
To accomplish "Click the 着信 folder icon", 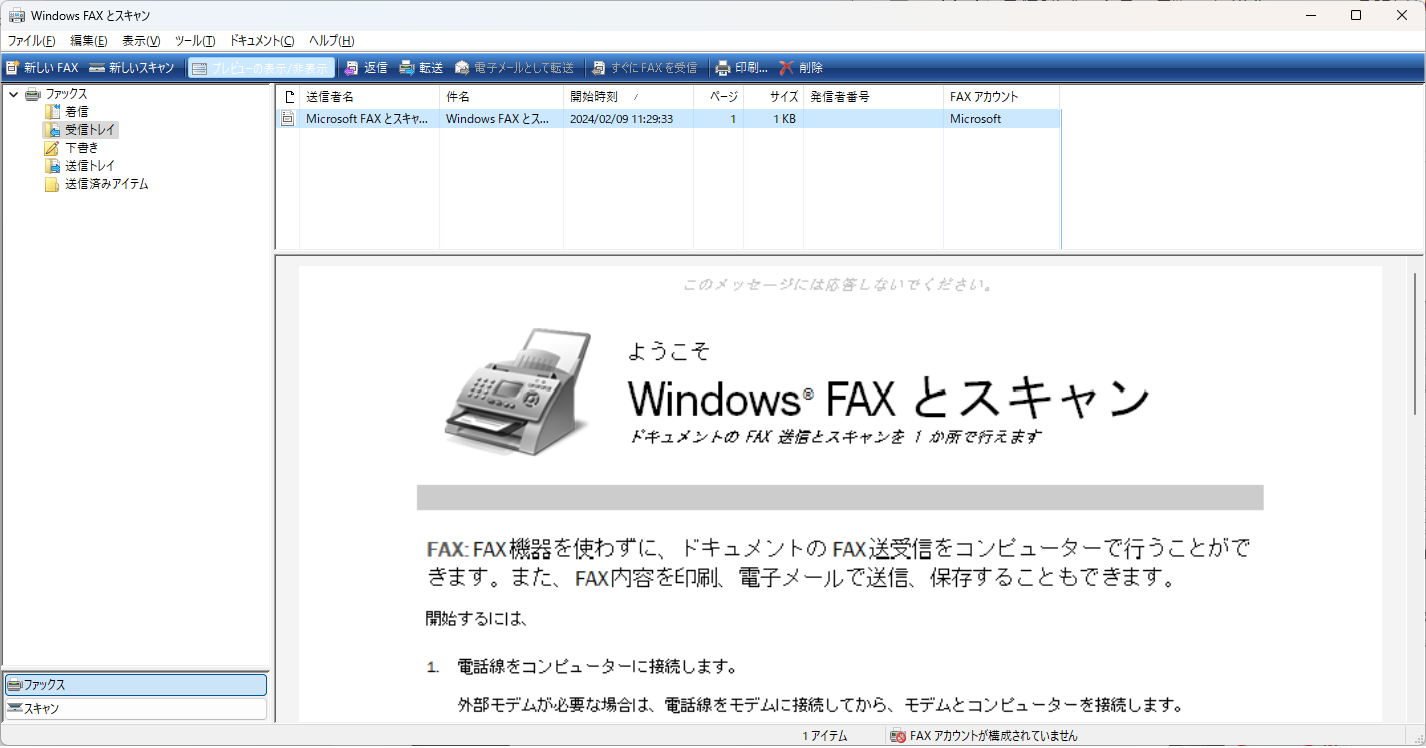I will pyautogui.click(x=52, y=112).
